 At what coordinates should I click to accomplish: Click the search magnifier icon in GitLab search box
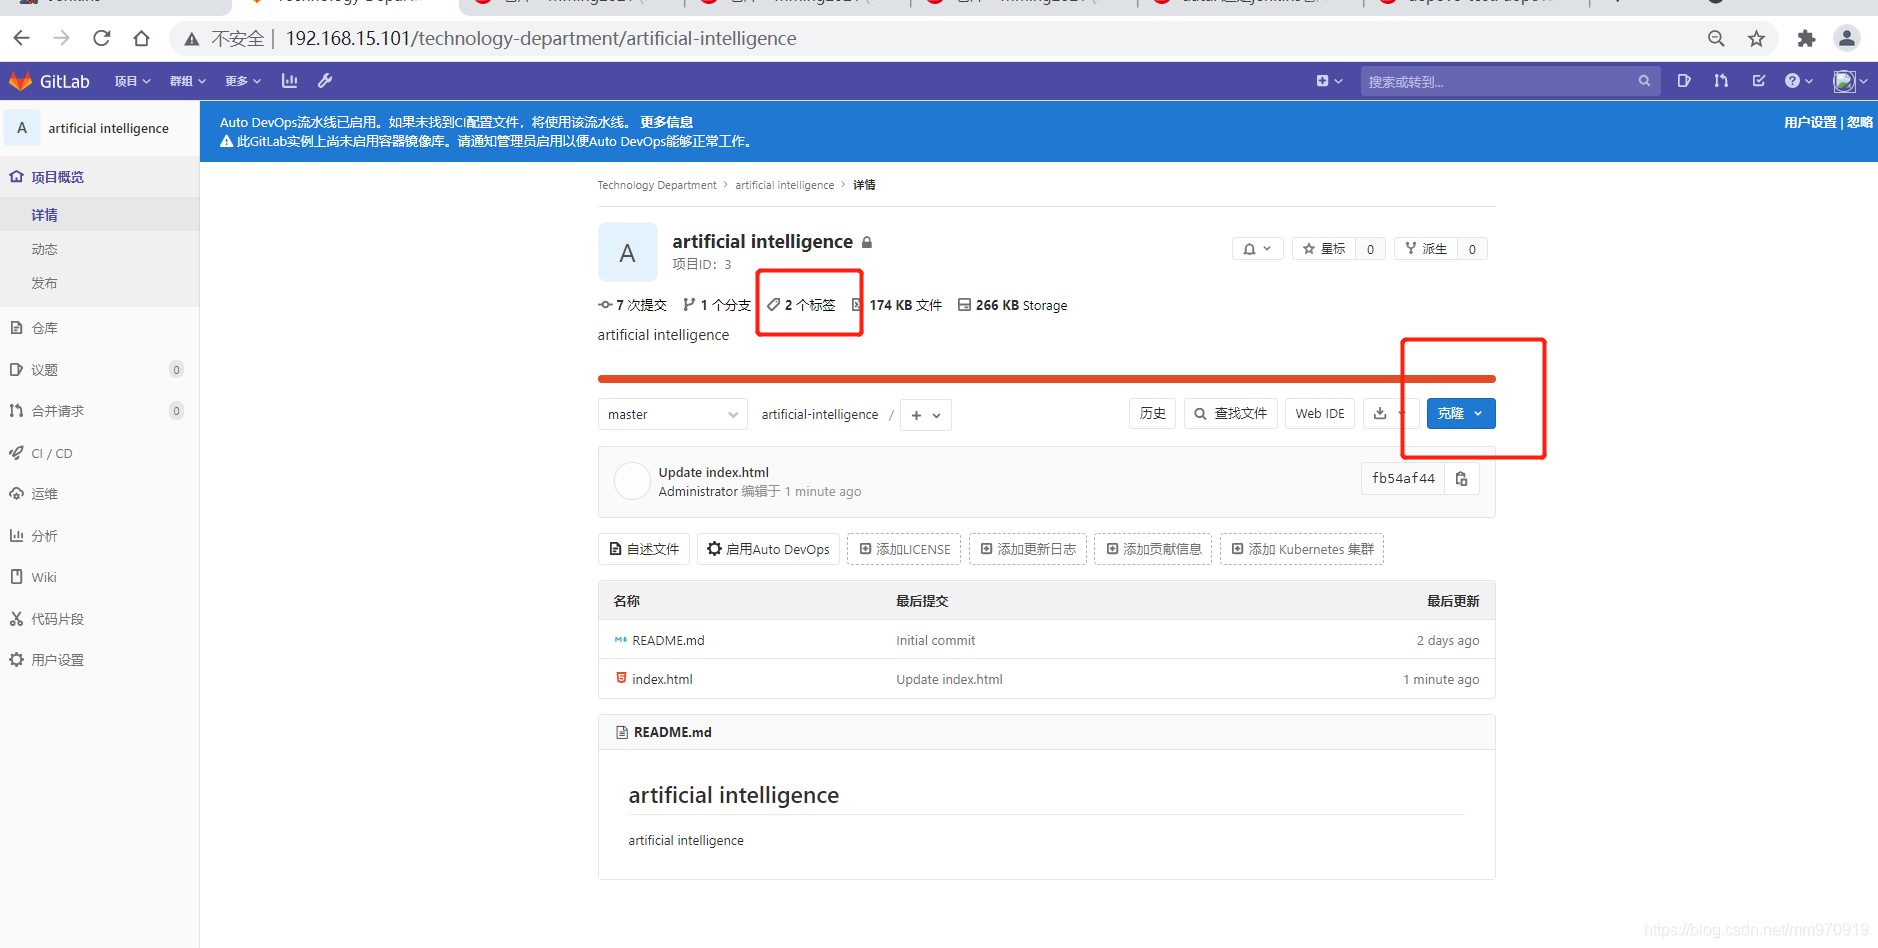pos(1644,81)
